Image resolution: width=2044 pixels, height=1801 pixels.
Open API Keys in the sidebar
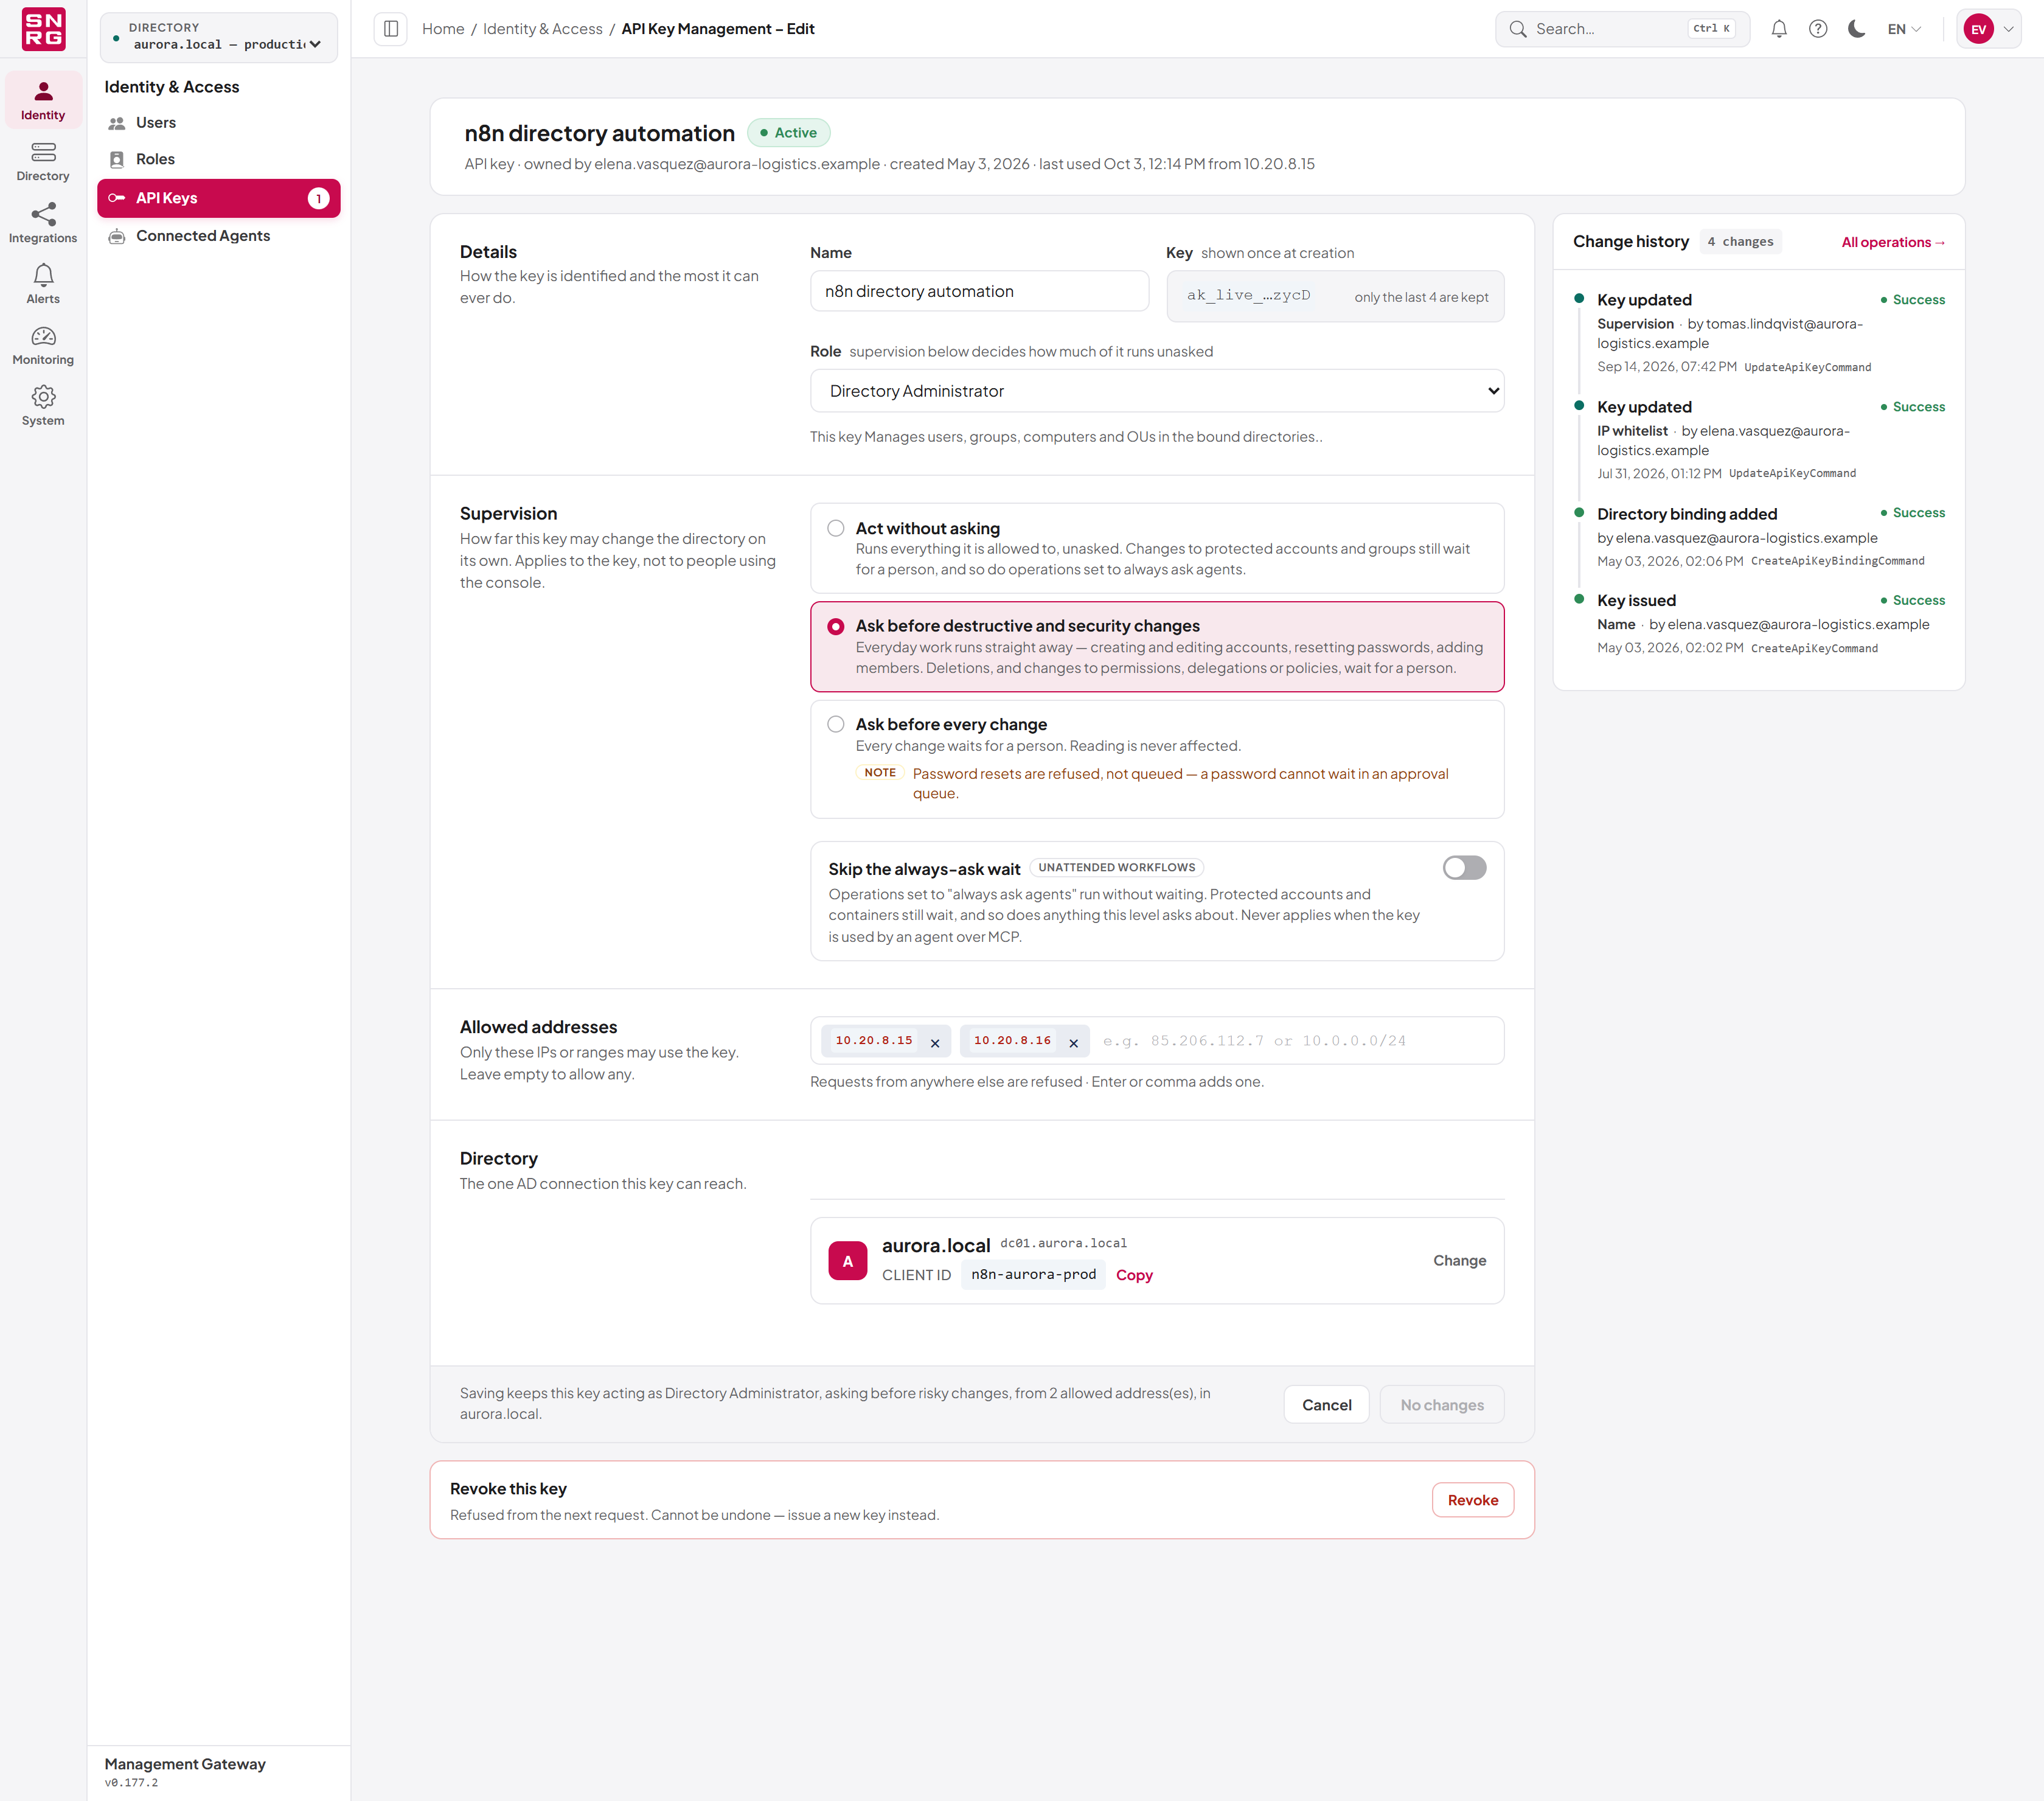coord(219,198)
